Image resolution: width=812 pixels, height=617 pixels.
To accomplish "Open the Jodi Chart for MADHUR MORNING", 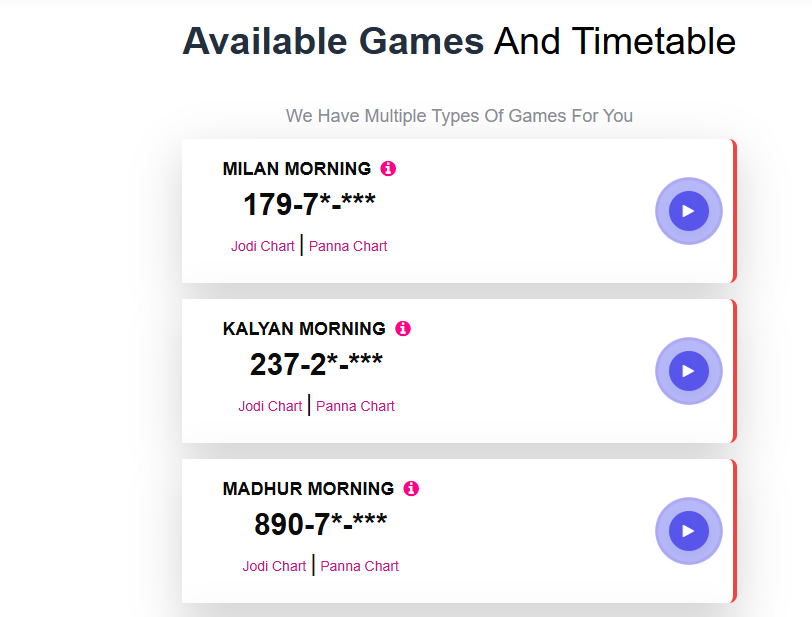I will click(x=274, y=565).
